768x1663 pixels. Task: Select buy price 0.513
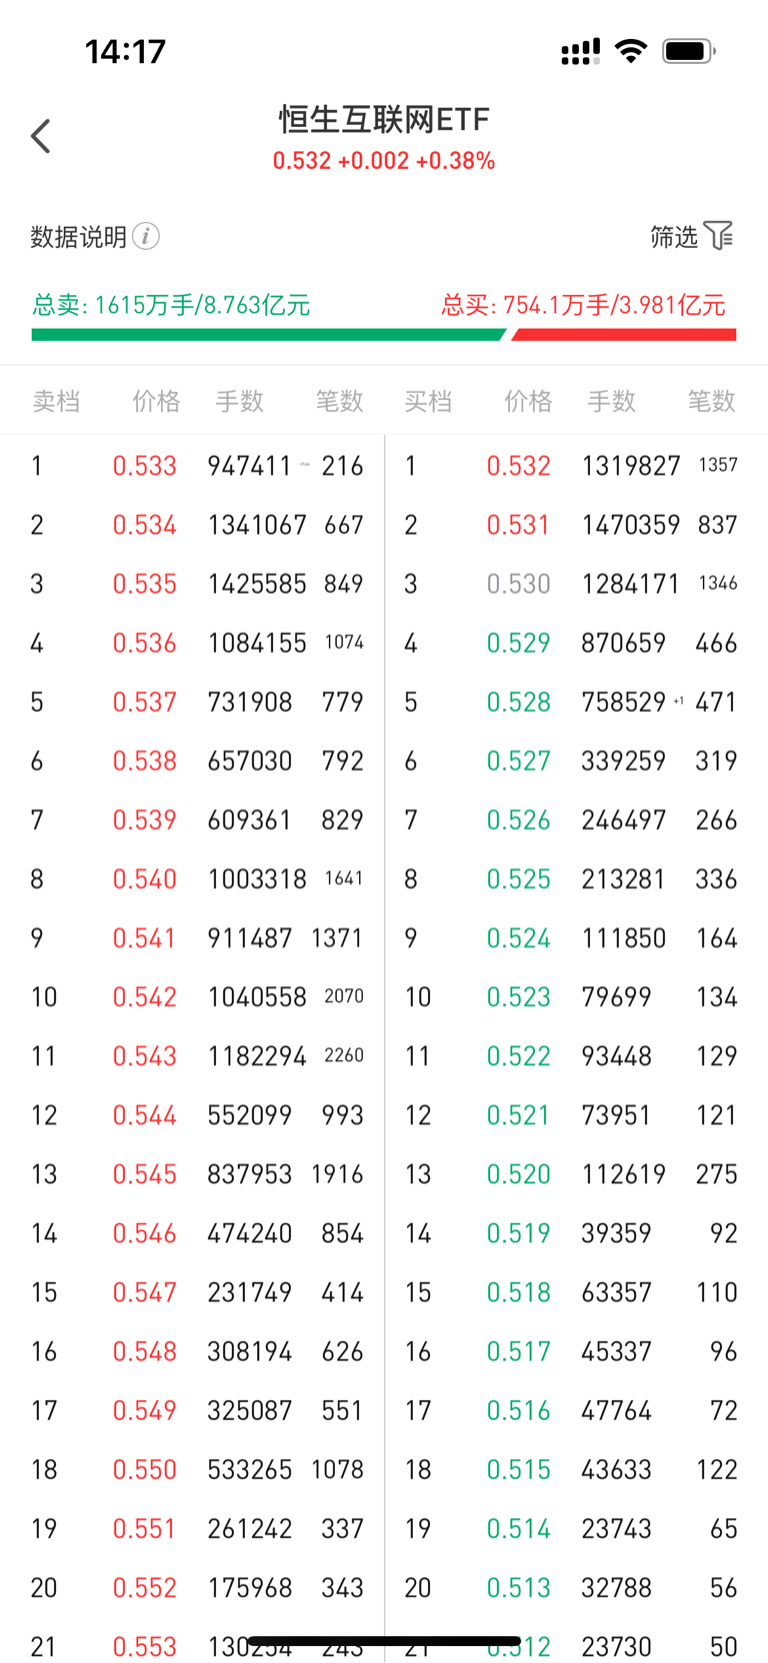[x=519, y=1587]
